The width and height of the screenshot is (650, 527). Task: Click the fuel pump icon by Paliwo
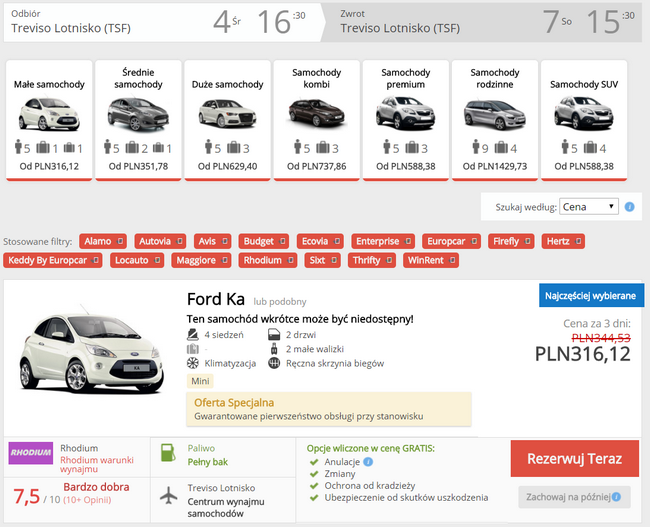(x=170, y=454)
